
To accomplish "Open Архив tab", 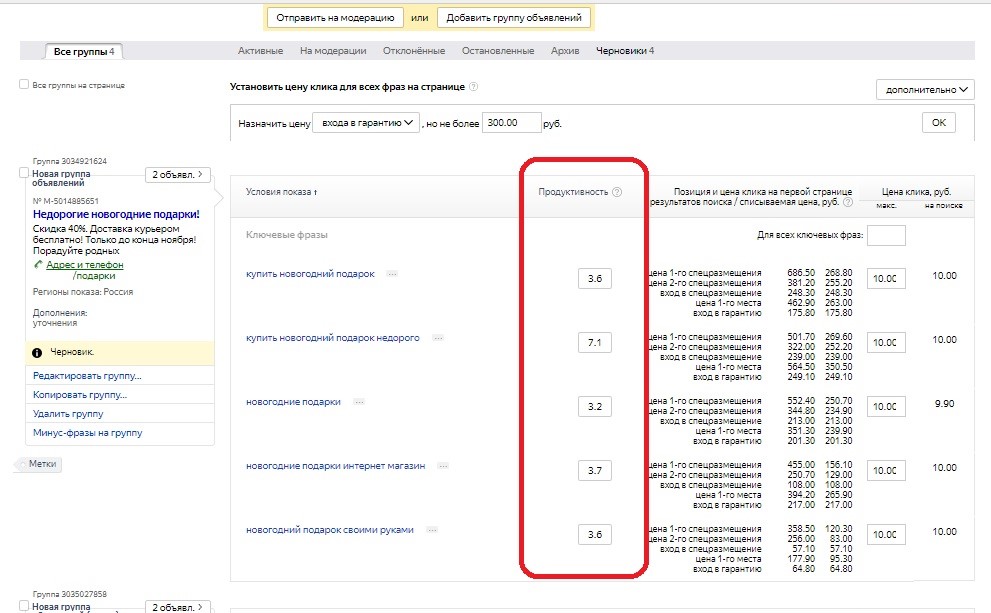I will [565, 51].
